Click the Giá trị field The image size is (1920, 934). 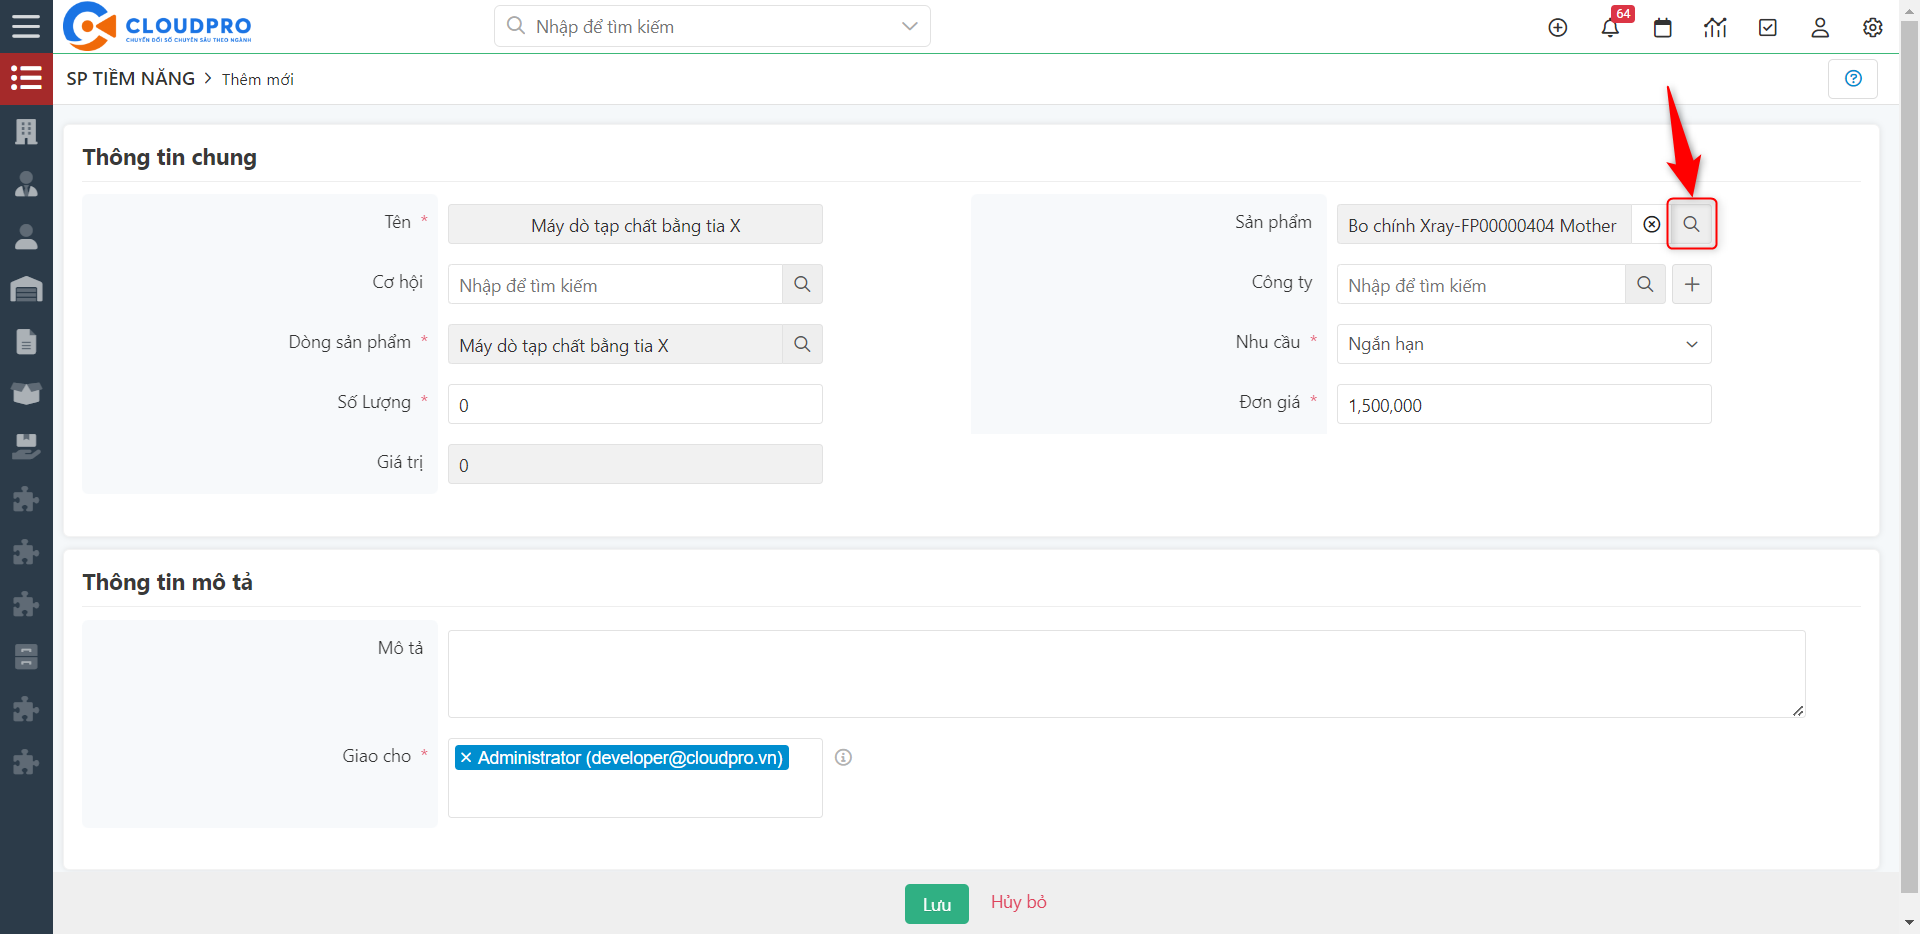coord(635,464)
